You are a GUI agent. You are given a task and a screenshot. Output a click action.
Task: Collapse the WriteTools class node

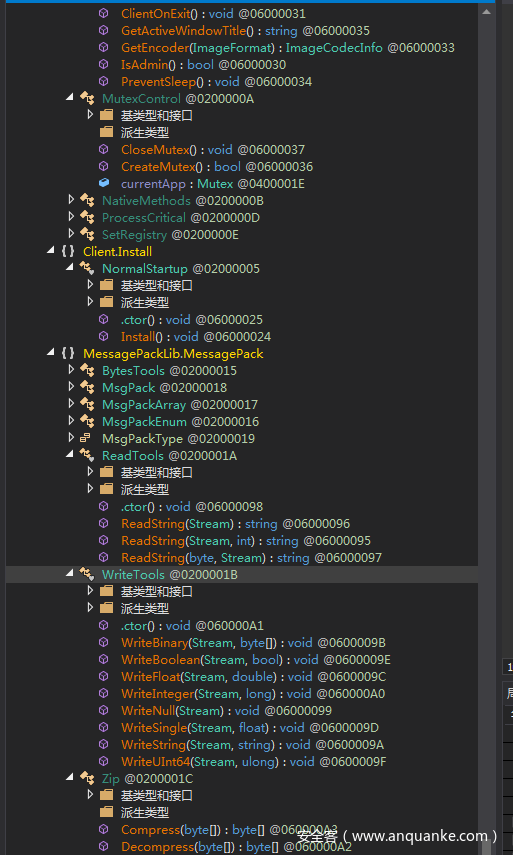pyautogui.click(x=70, y=574)
